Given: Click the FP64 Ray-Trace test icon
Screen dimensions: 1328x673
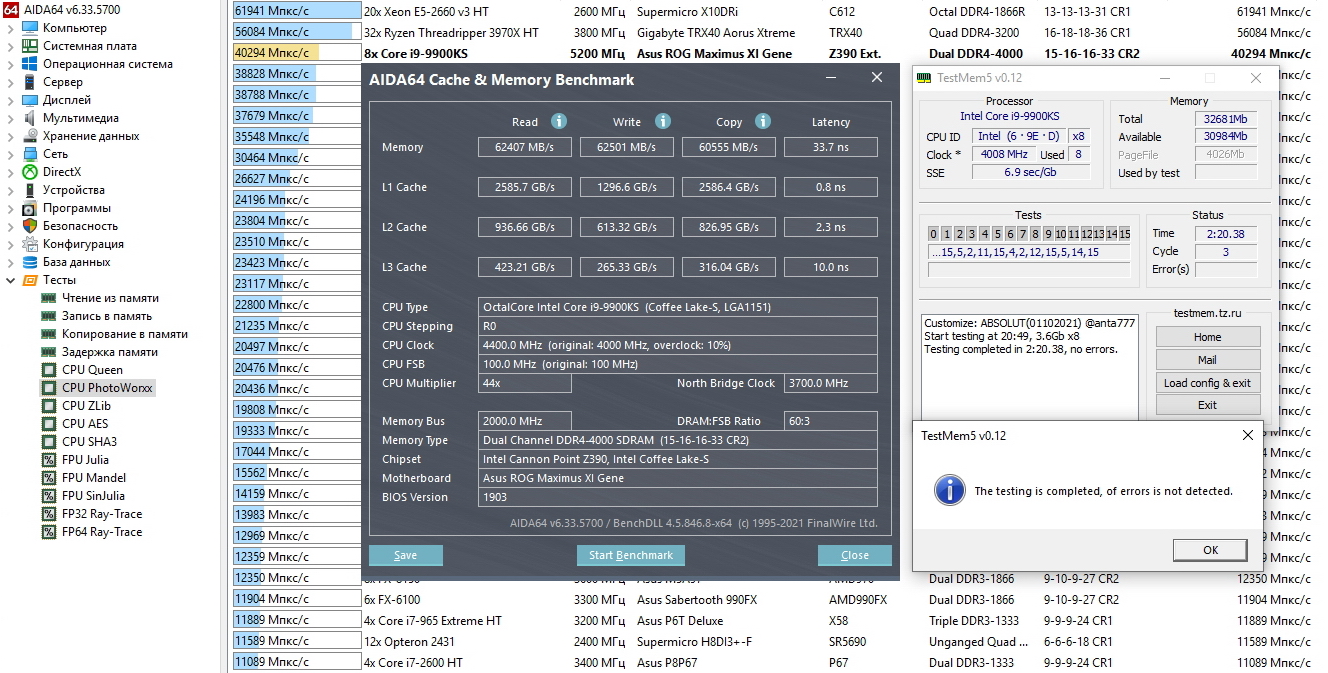Looking at the screenshot, I should pyautogui.click(x=48, y=532).
